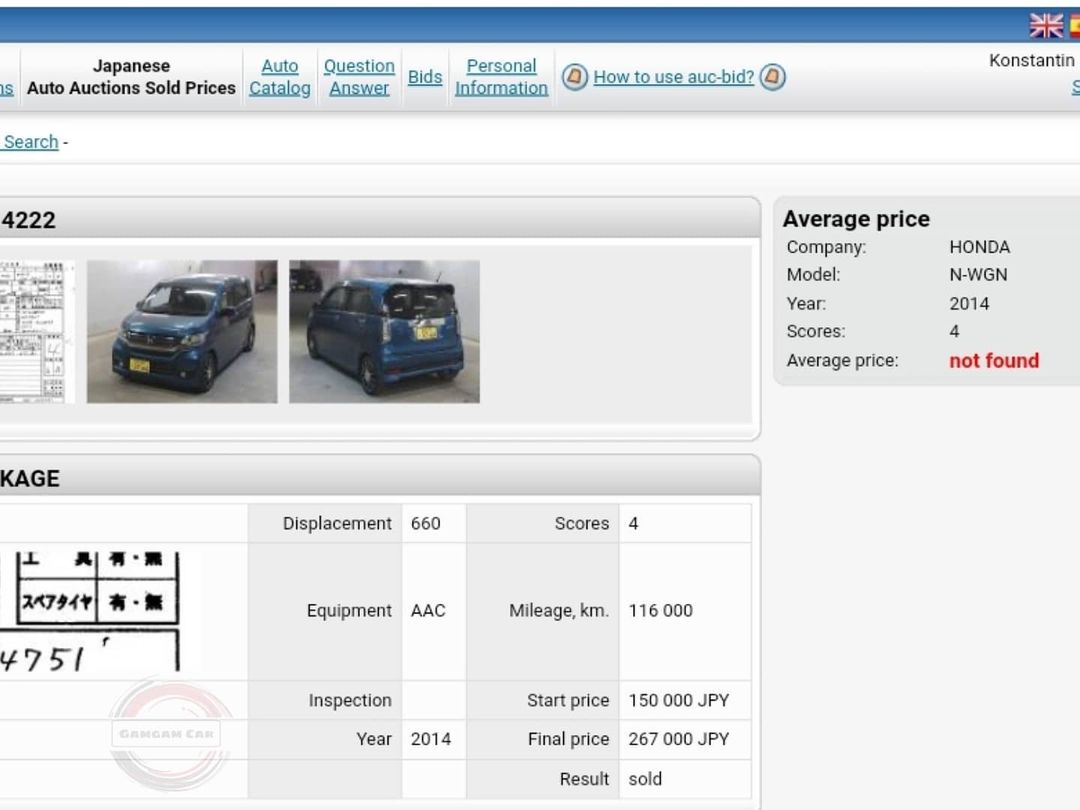This screenshot has height=810, width=1080.
Task: Open Personal Information page
Action: click(x=501, y=76)
